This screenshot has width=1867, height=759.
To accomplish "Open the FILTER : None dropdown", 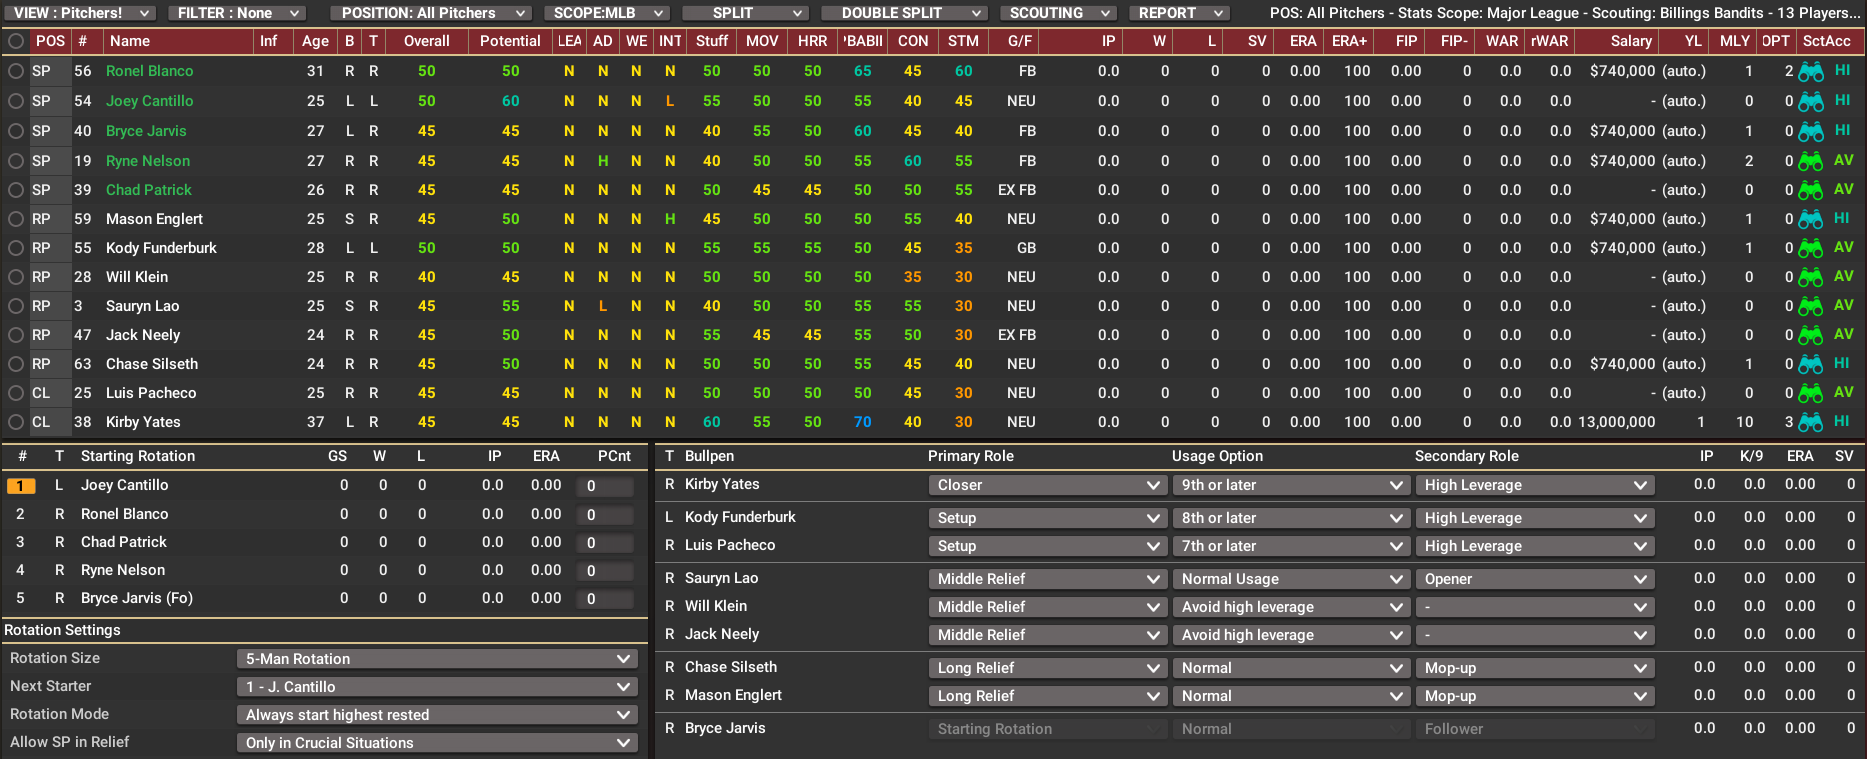I will [x=237, y=13].
